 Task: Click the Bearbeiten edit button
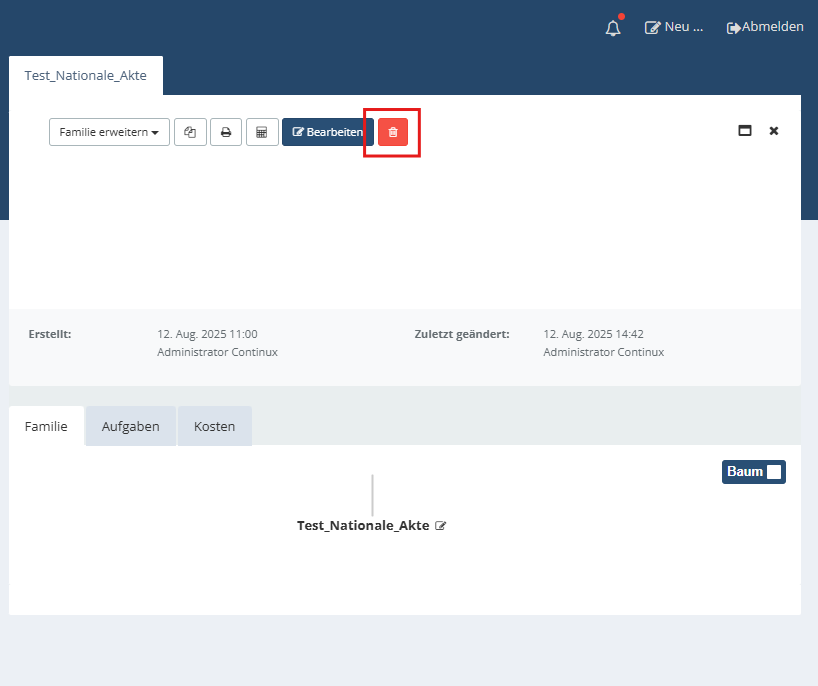click(x=328, y=132)
